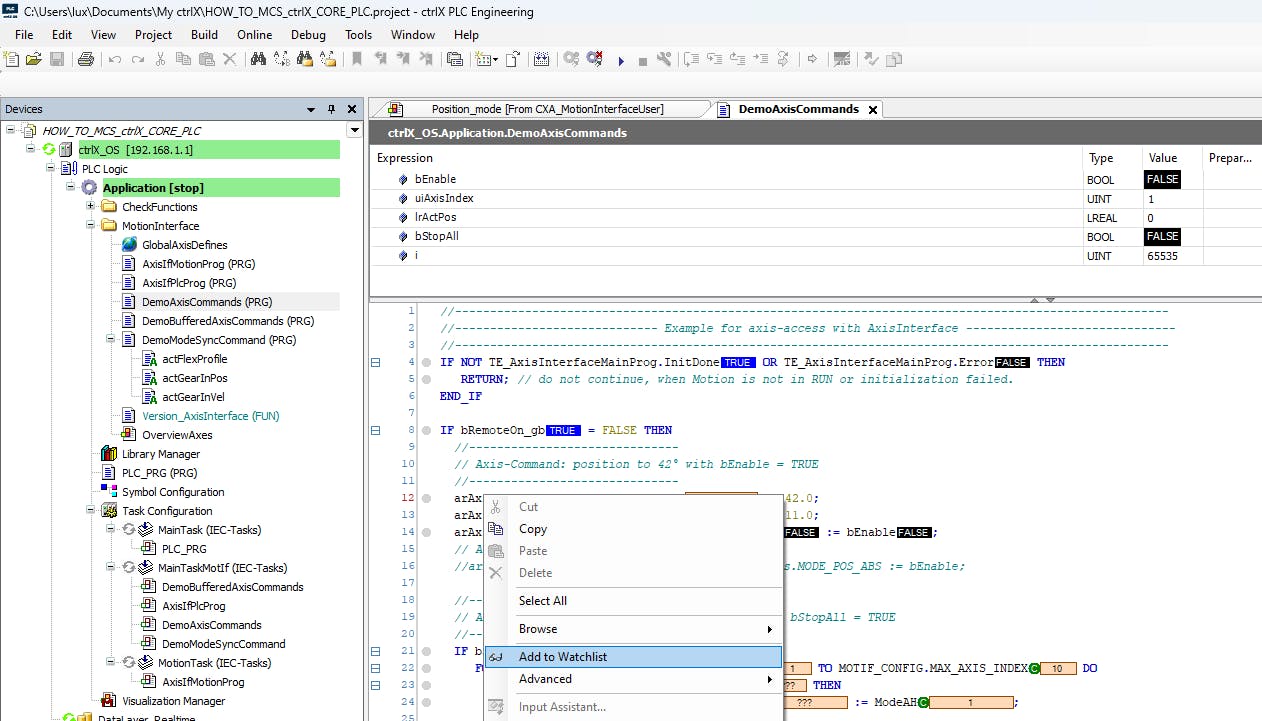This screenshot has width=1262, height=721.
Task: Click the wrench icon in toolbar
Action: click(x=663, y=60)
